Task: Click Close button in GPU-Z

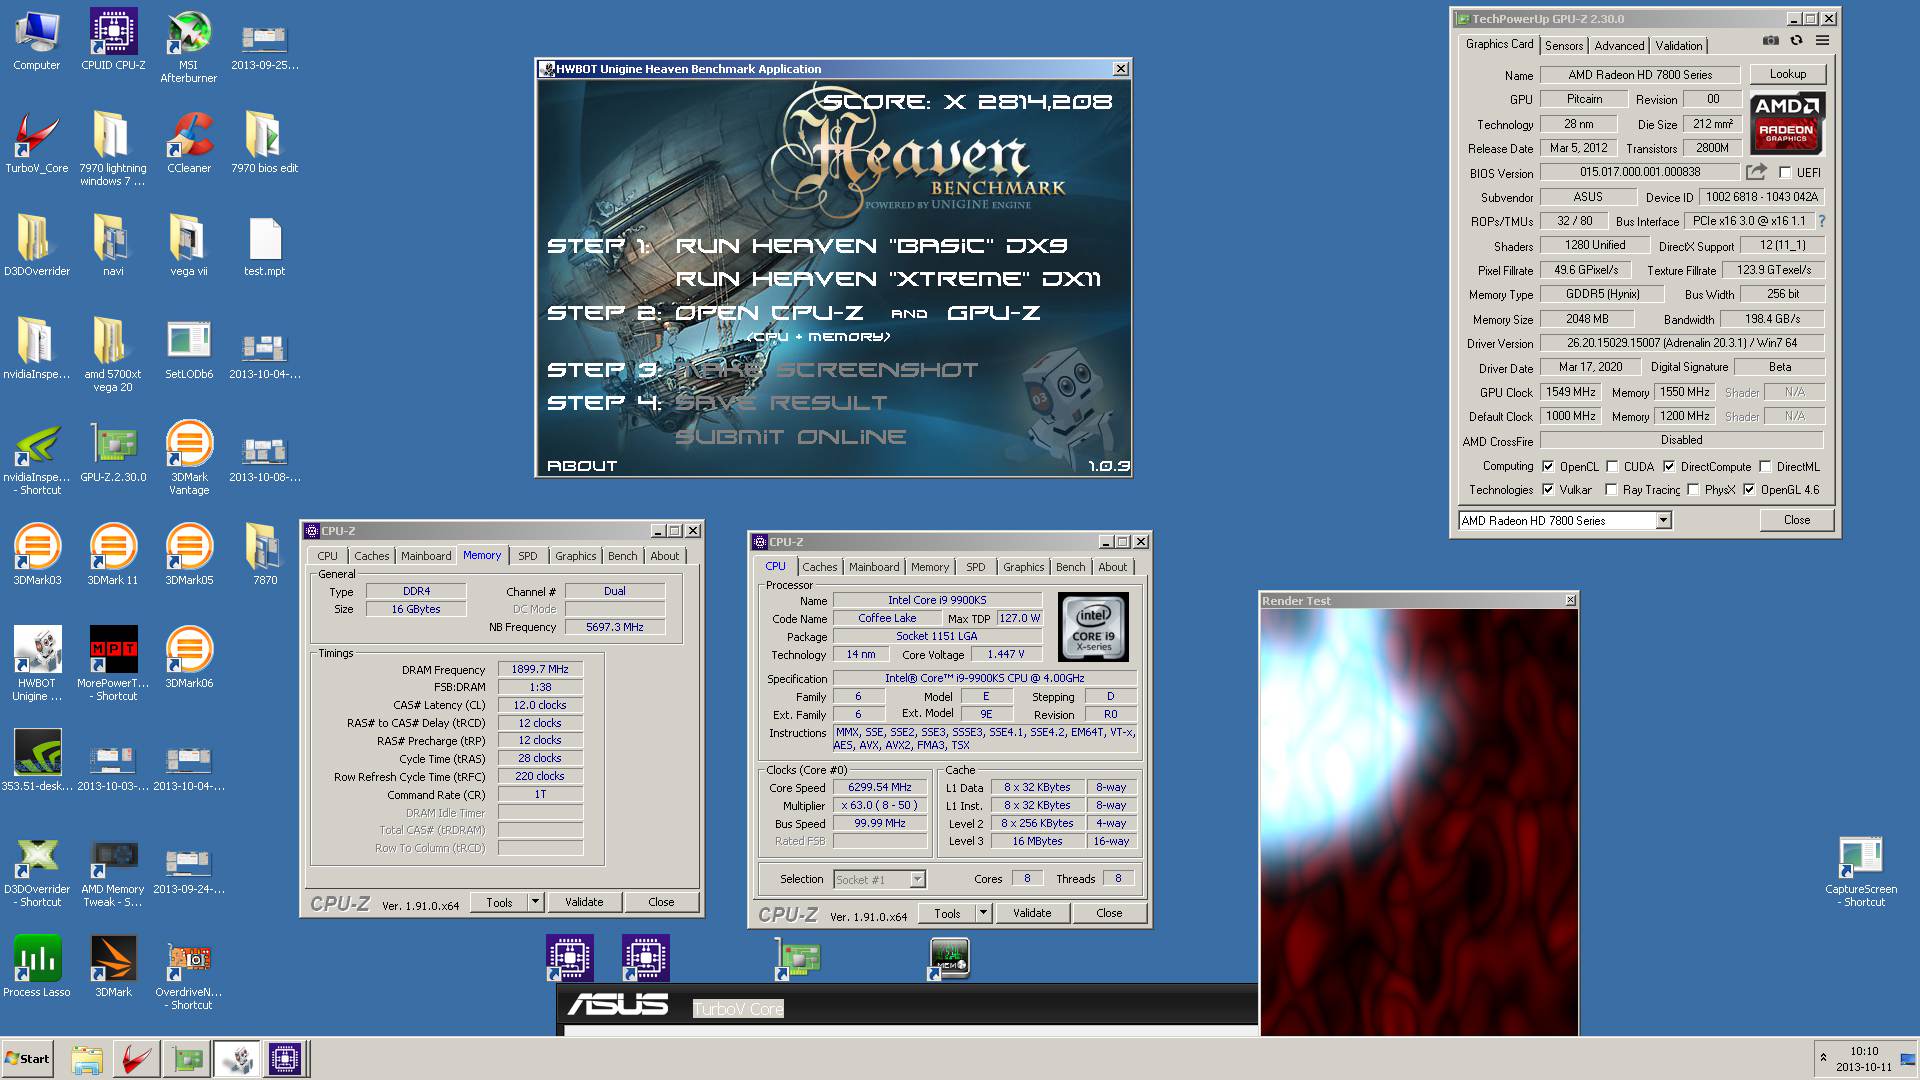Action: 1797,520
